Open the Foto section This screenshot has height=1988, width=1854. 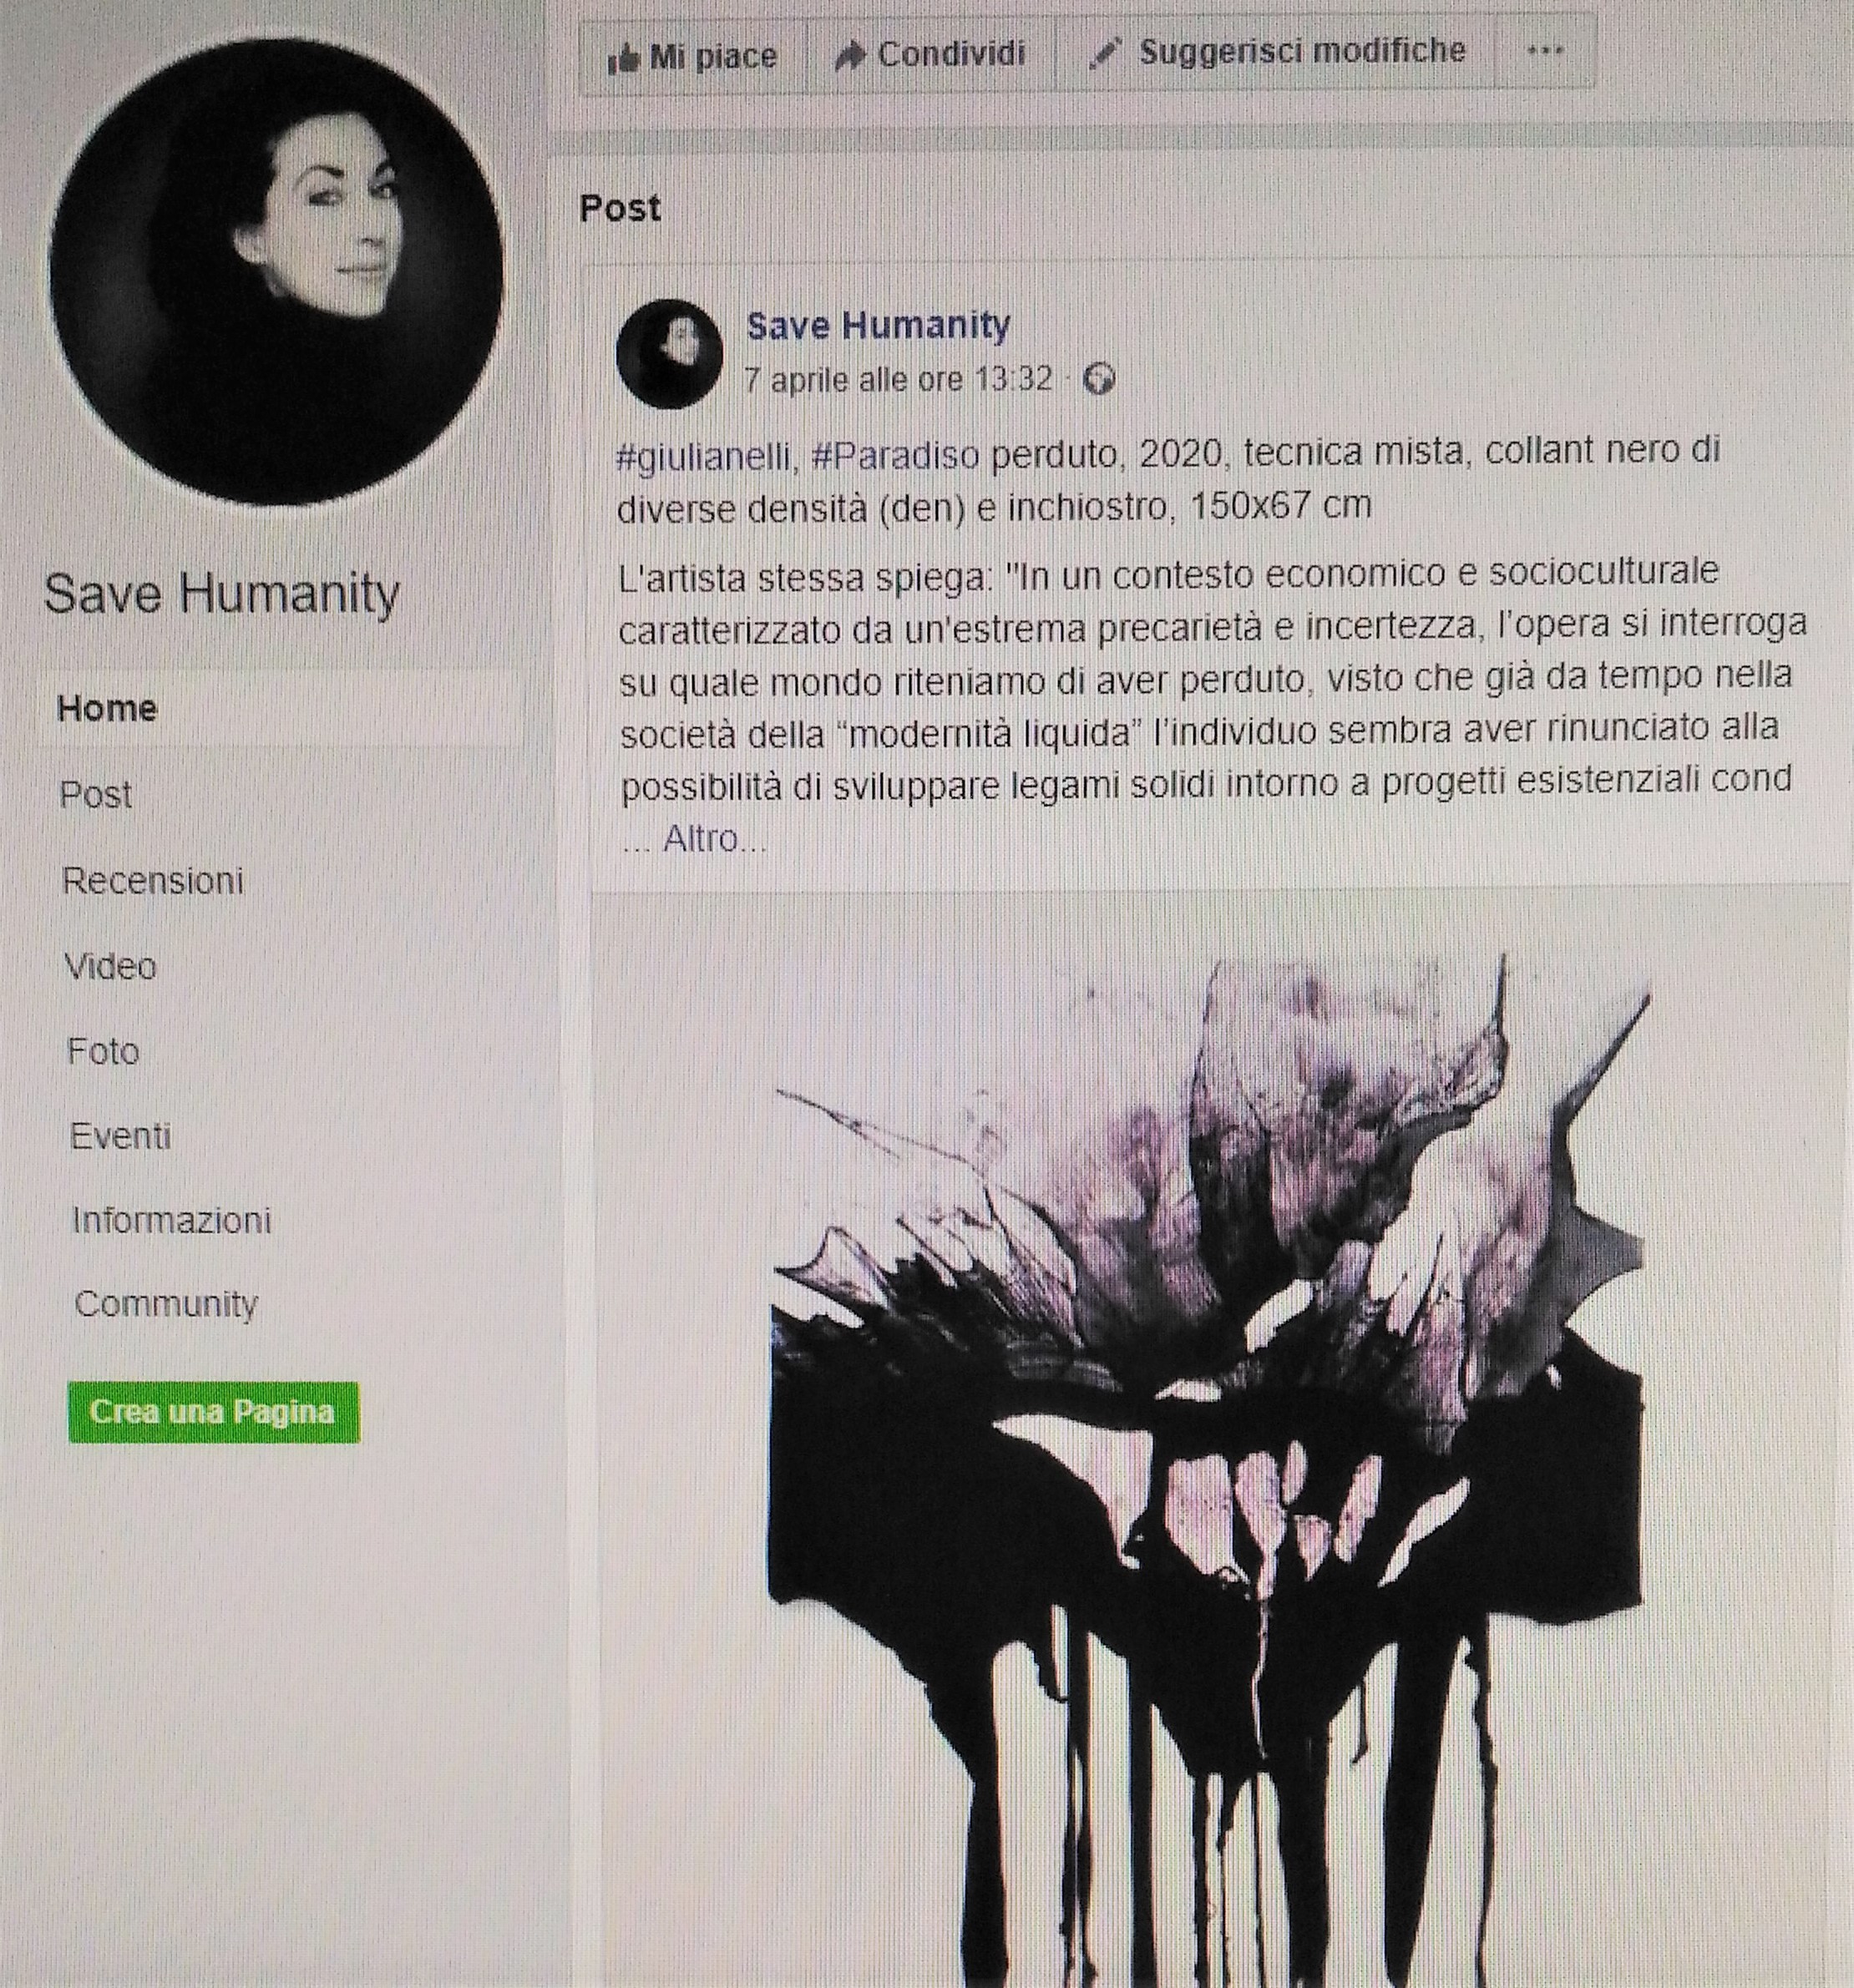tap(103, 1051)
